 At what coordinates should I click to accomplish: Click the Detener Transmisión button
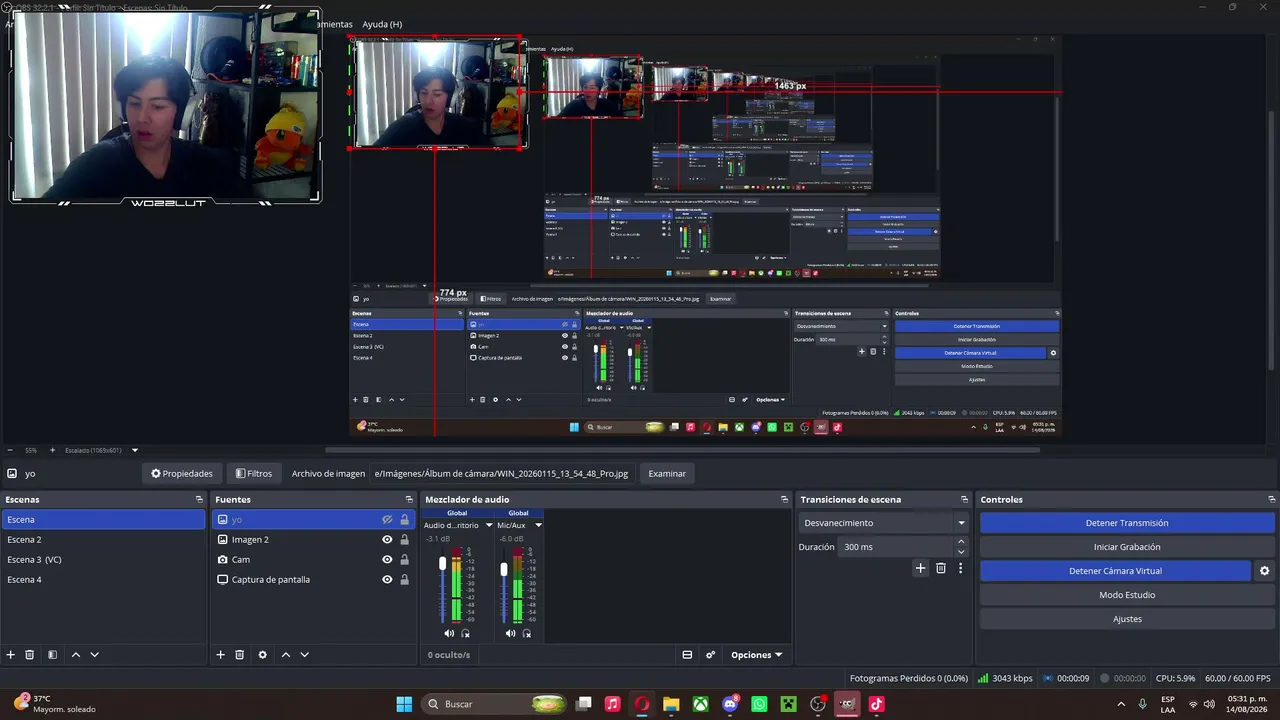point(1127,523)
